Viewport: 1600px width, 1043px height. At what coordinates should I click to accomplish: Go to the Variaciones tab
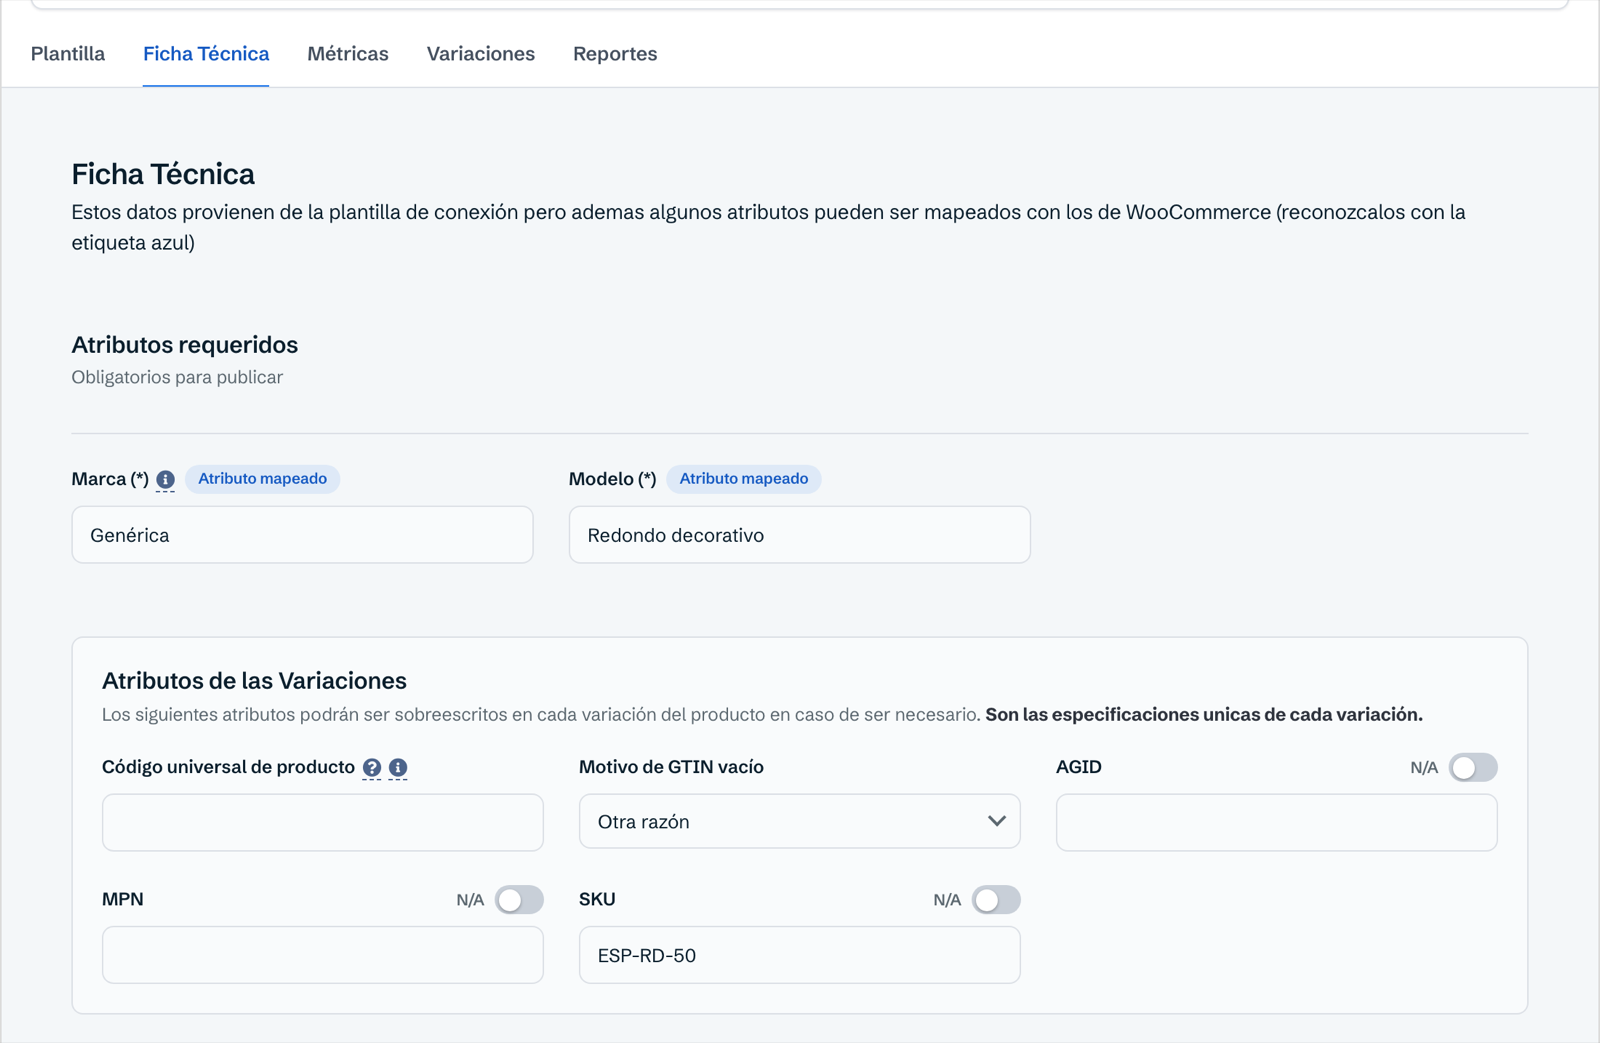click(481, 54)
